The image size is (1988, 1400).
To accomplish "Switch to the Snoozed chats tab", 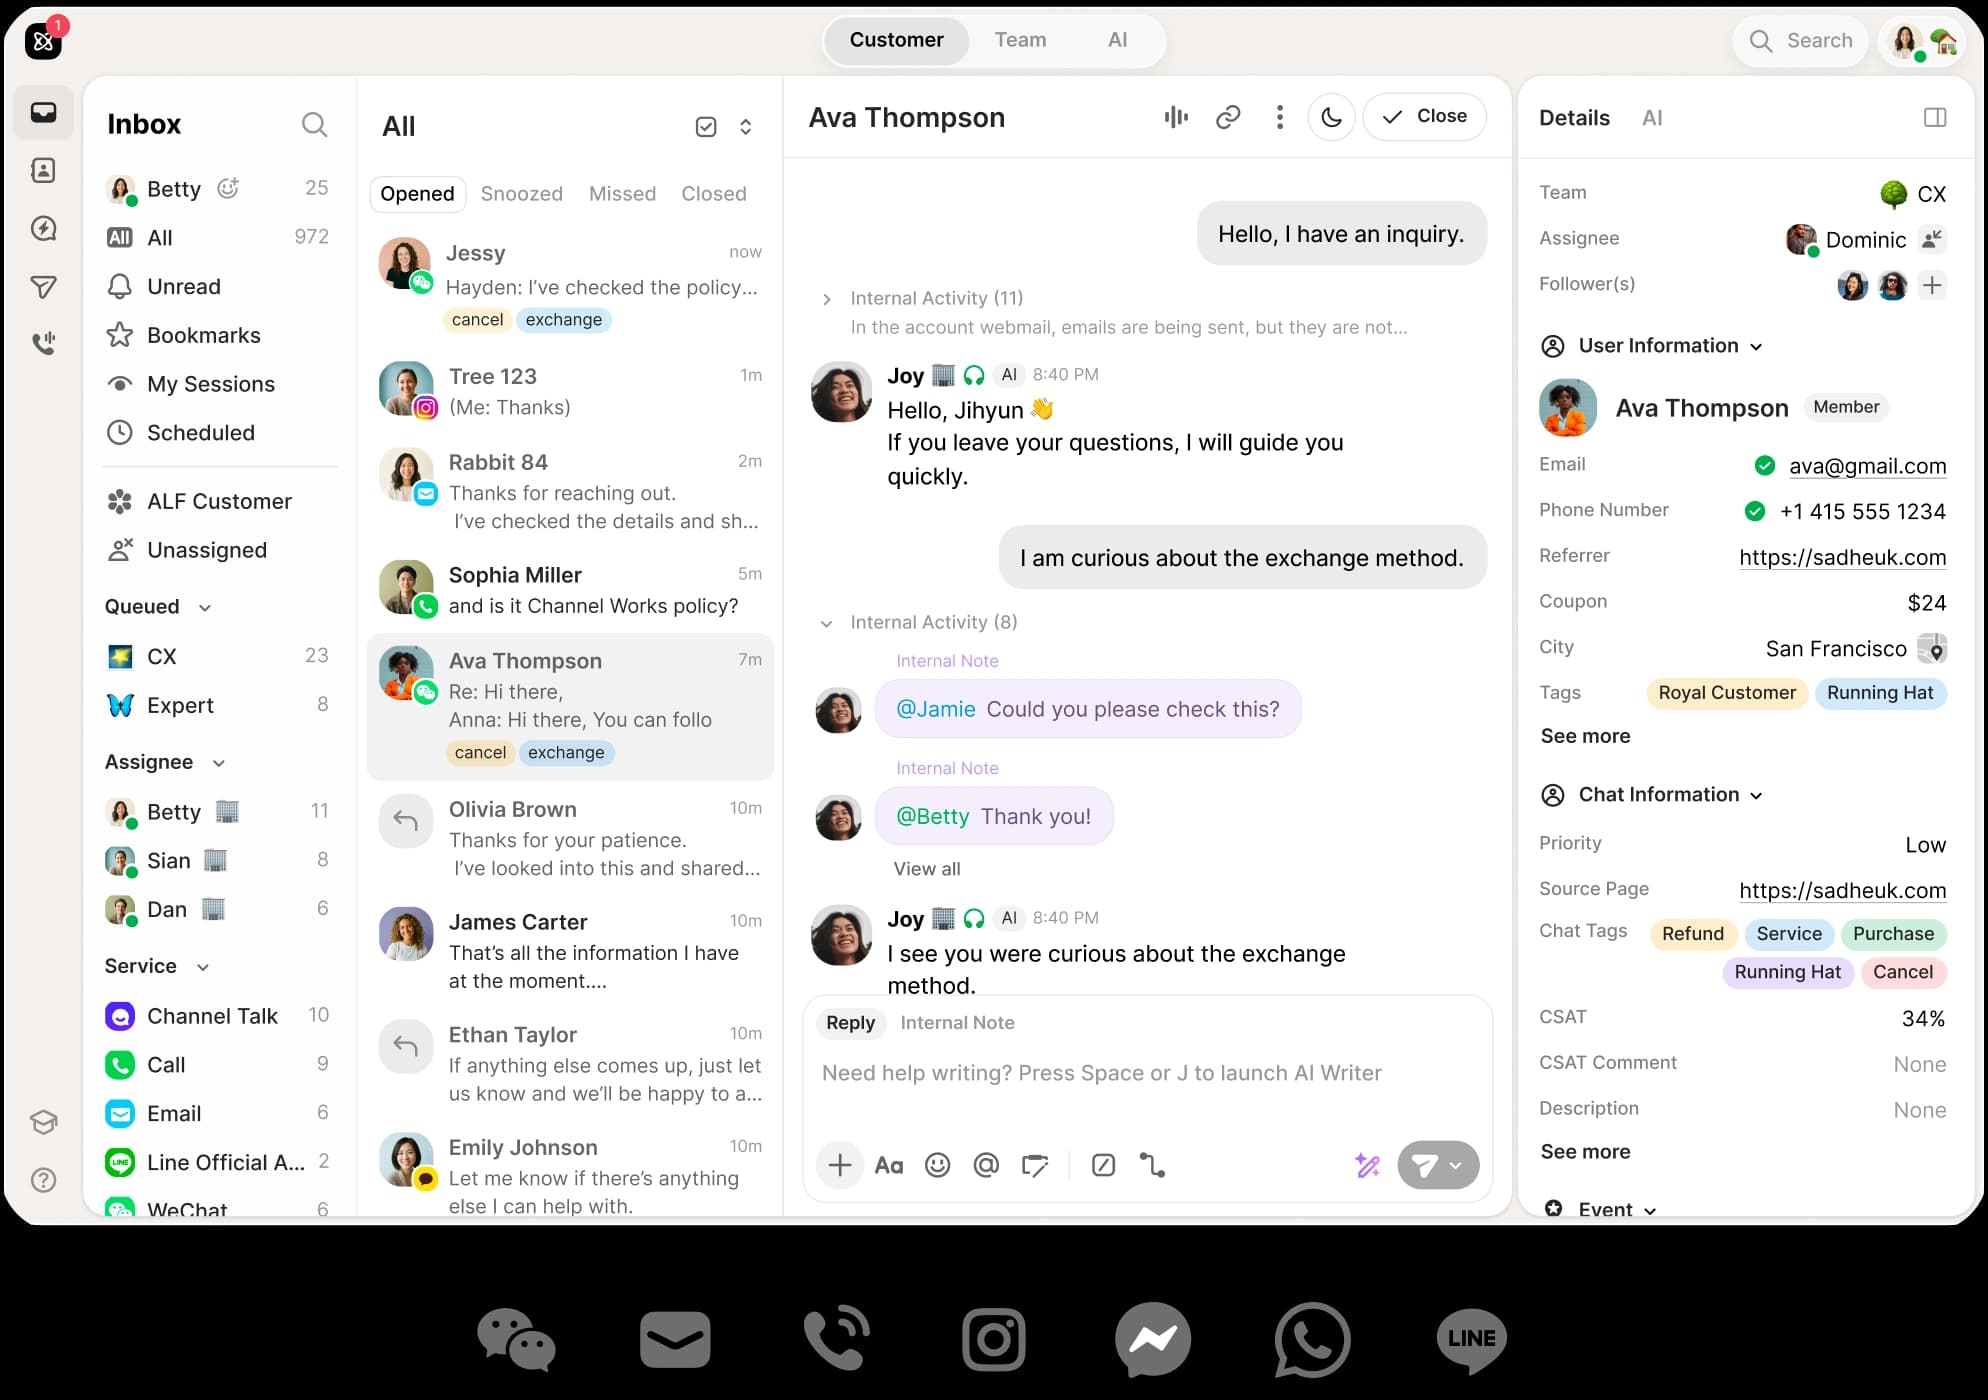I will (x=521, y=193).
